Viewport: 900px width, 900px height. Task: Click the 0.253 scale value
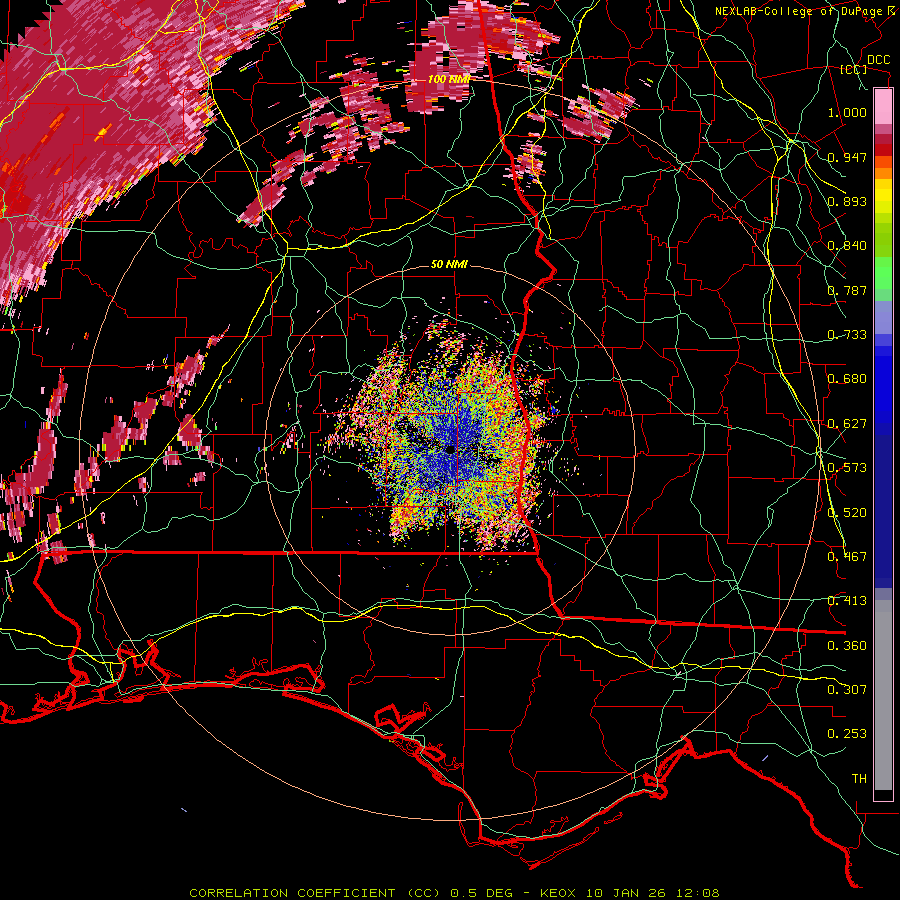(847, 734)
